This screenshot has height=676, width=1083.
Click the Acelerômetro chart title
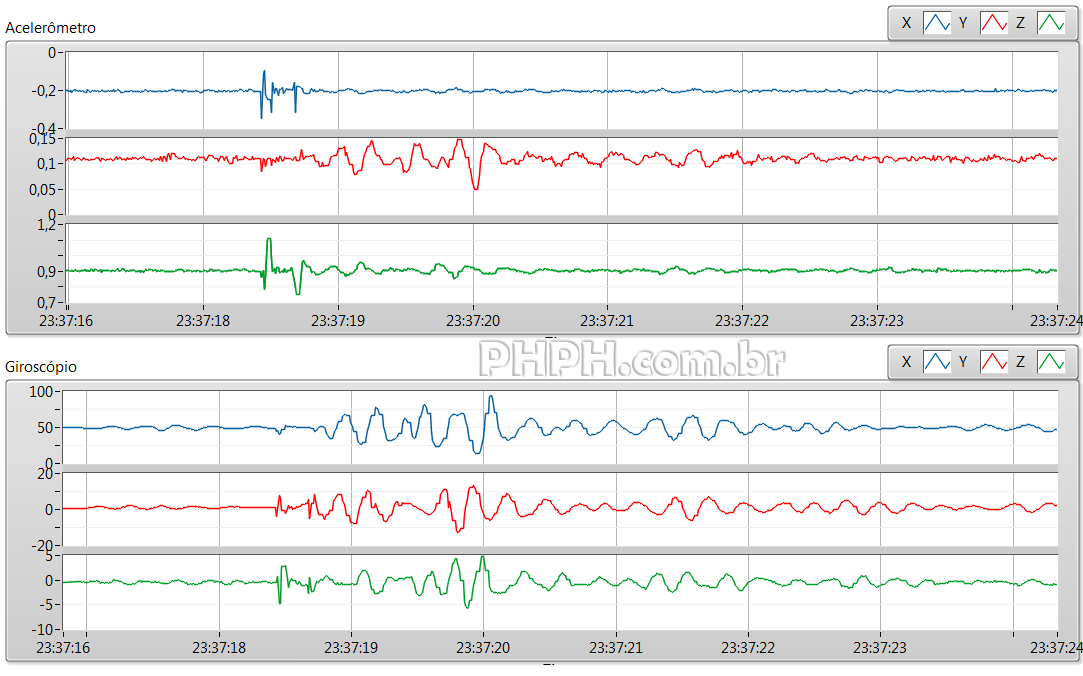51,28
